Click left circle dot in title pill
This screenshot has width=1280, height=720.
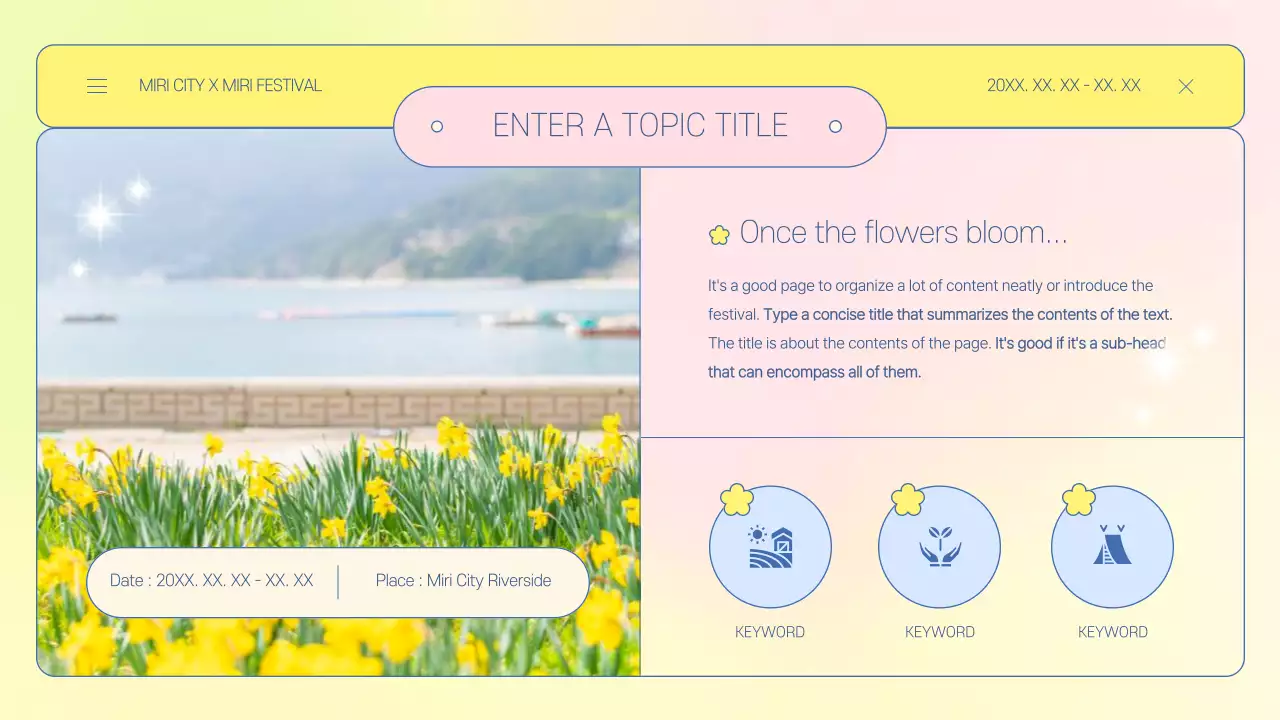click(437, 126)
